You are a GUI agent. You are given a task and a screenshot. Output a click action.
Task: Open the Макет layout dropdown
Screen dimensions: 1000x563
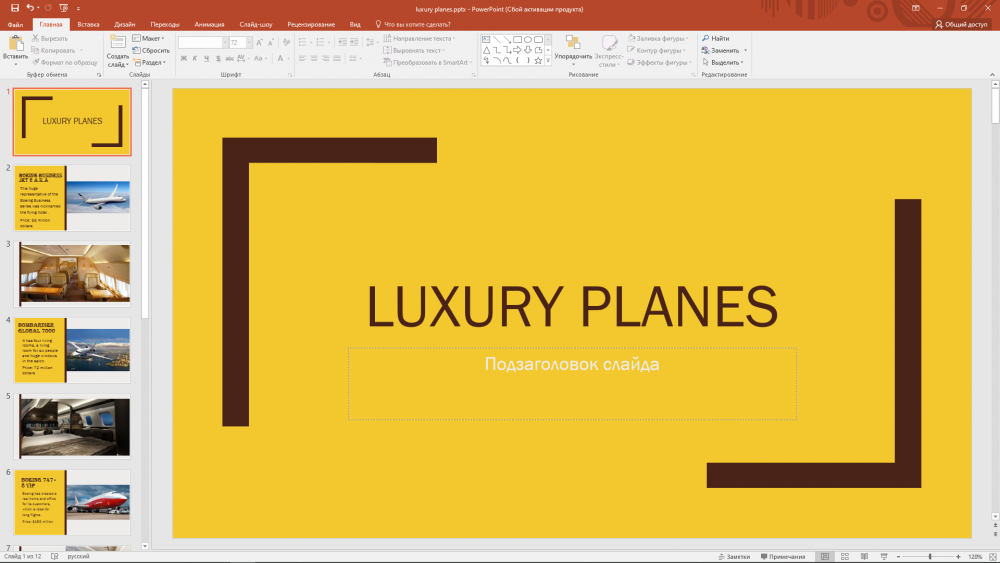coord(149,38)
